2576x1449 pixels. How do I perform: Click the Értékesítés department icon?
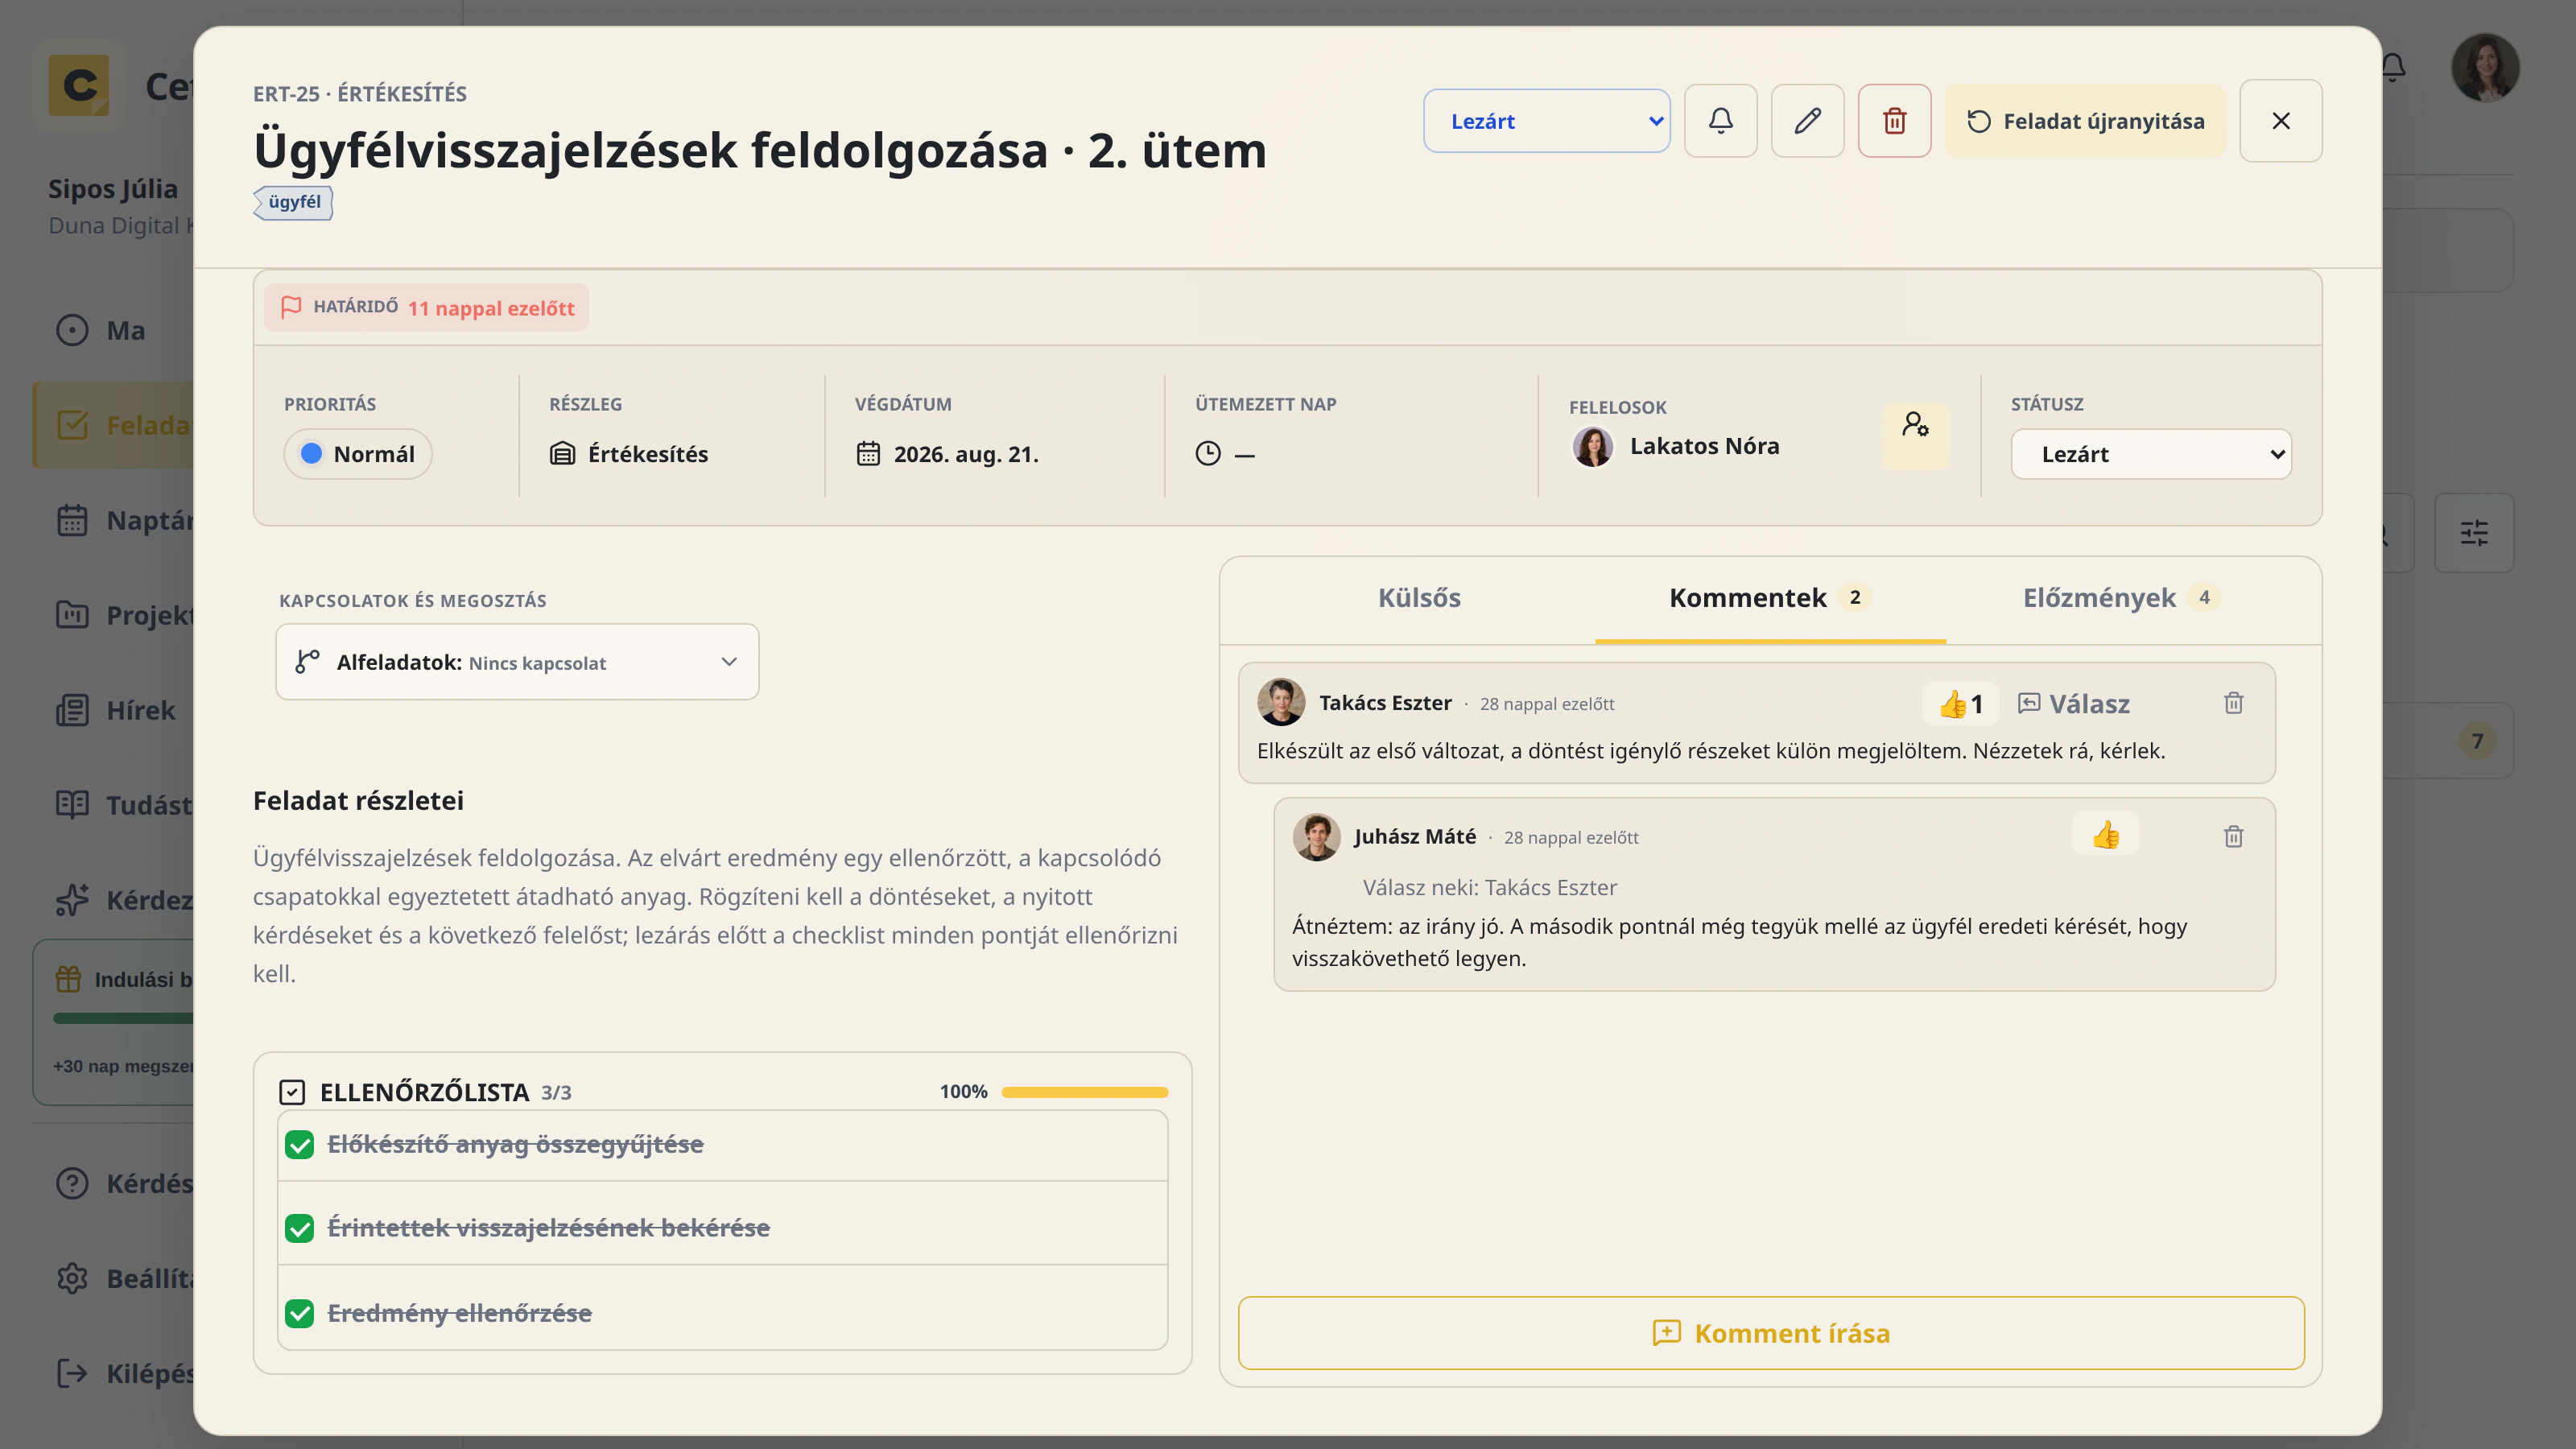pos(562,454)
